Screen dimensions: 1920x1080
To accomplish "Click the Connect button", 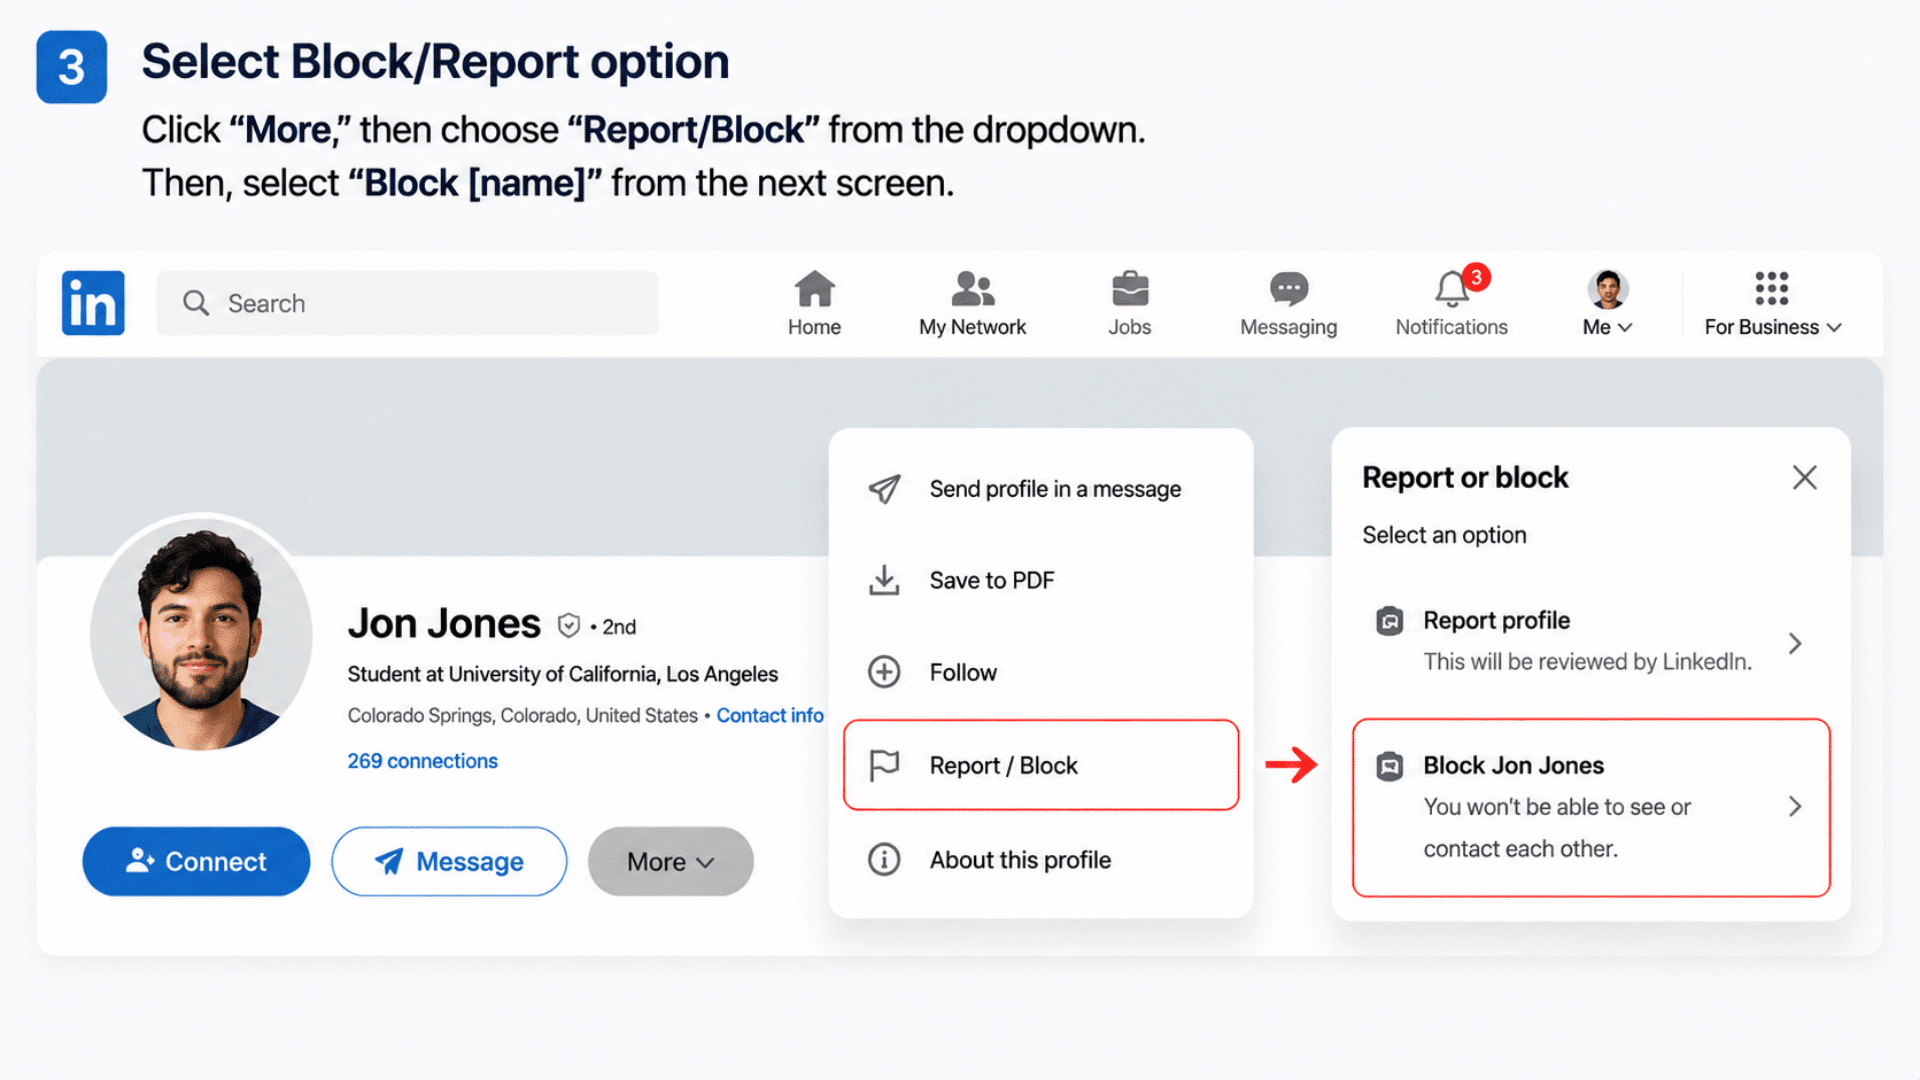I will (196, 861).
